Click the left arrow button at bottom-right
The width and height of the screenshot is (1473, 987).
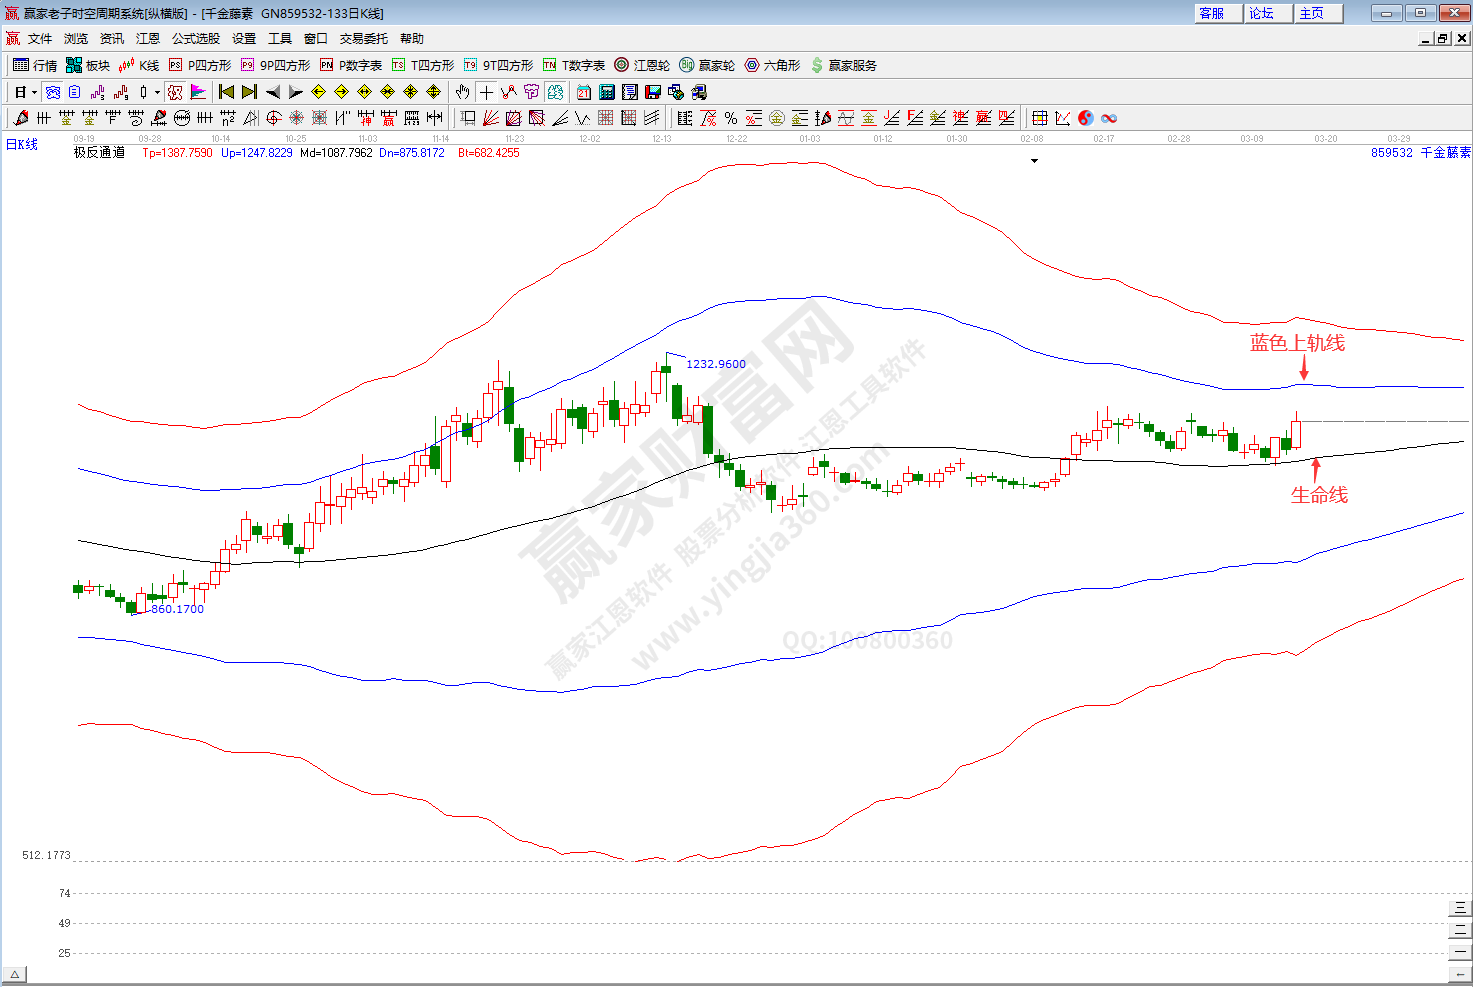point(1460,974)
